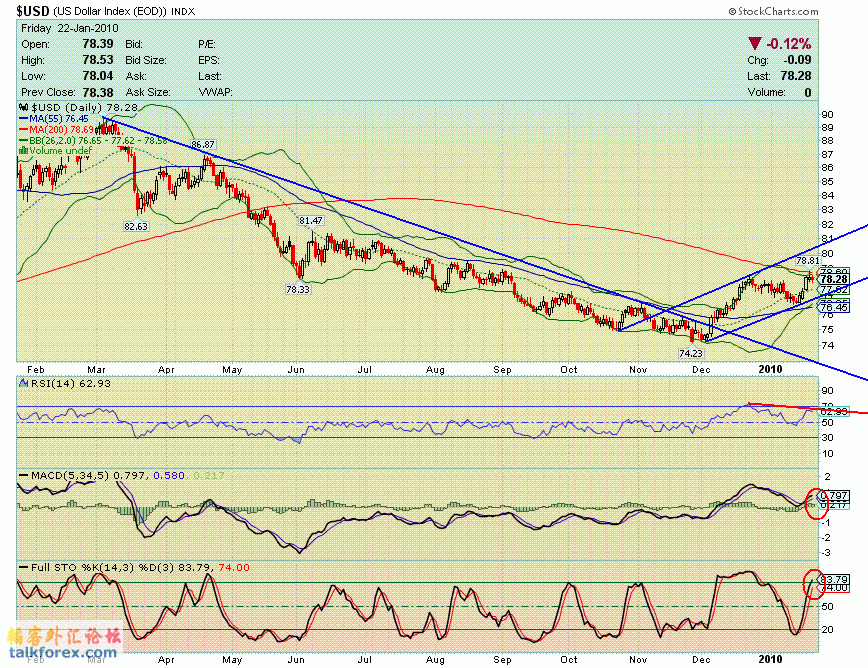This screenshot has height=668, width=868.
Task: Click the RSI(14) 62.93 panel label
Action: pyautogui.click(x=65, y=383)
